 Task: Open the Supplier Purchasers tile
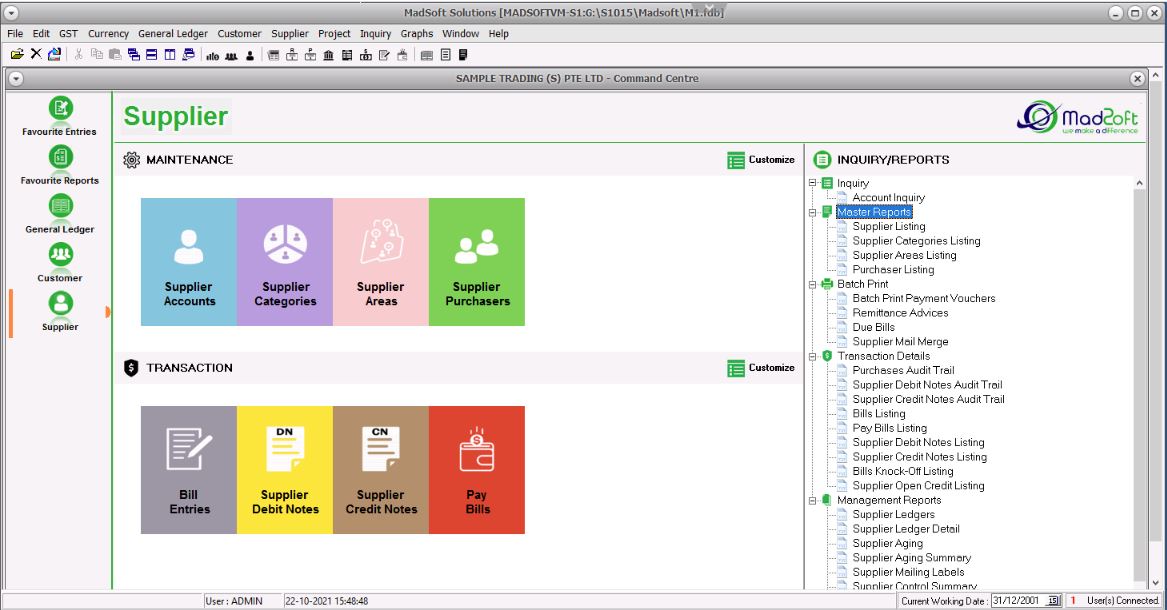click(477, 262)
